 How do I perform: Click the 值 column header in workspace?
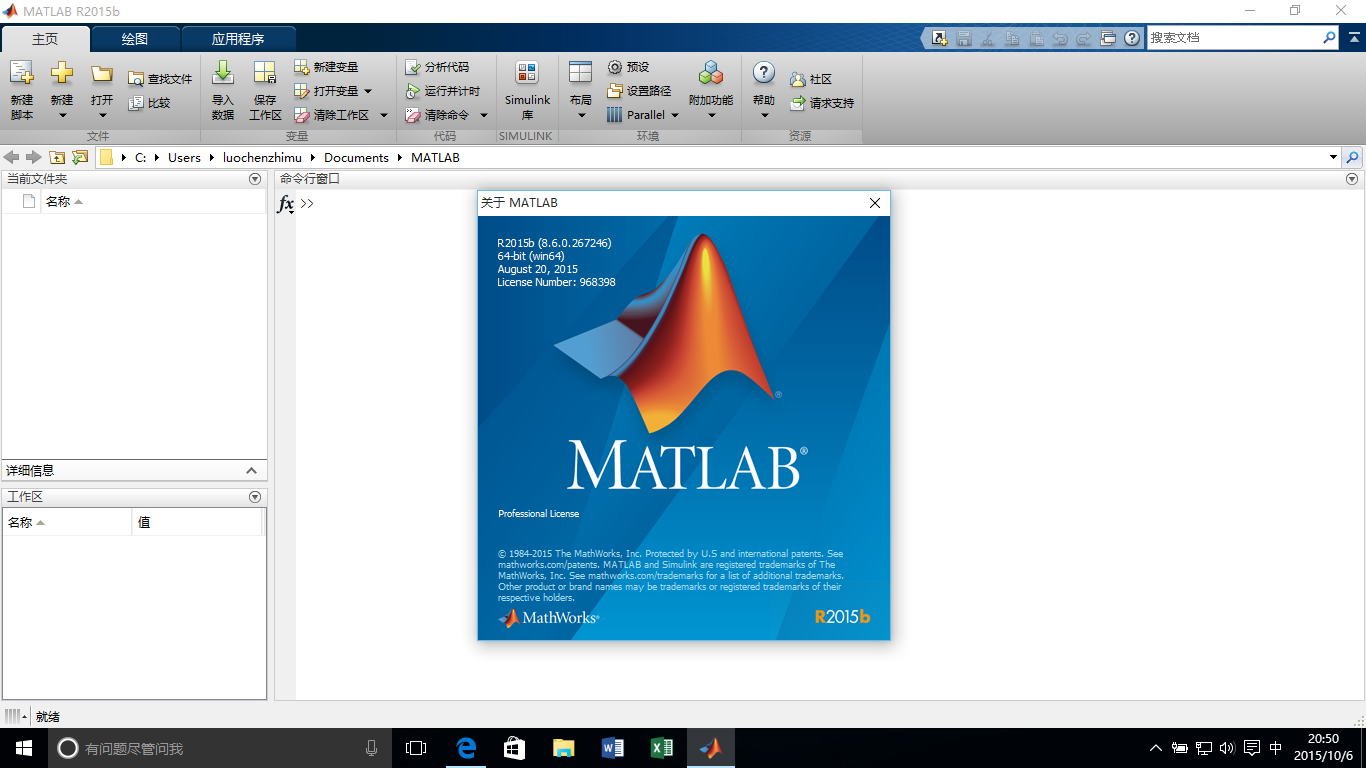click(197, 522)
